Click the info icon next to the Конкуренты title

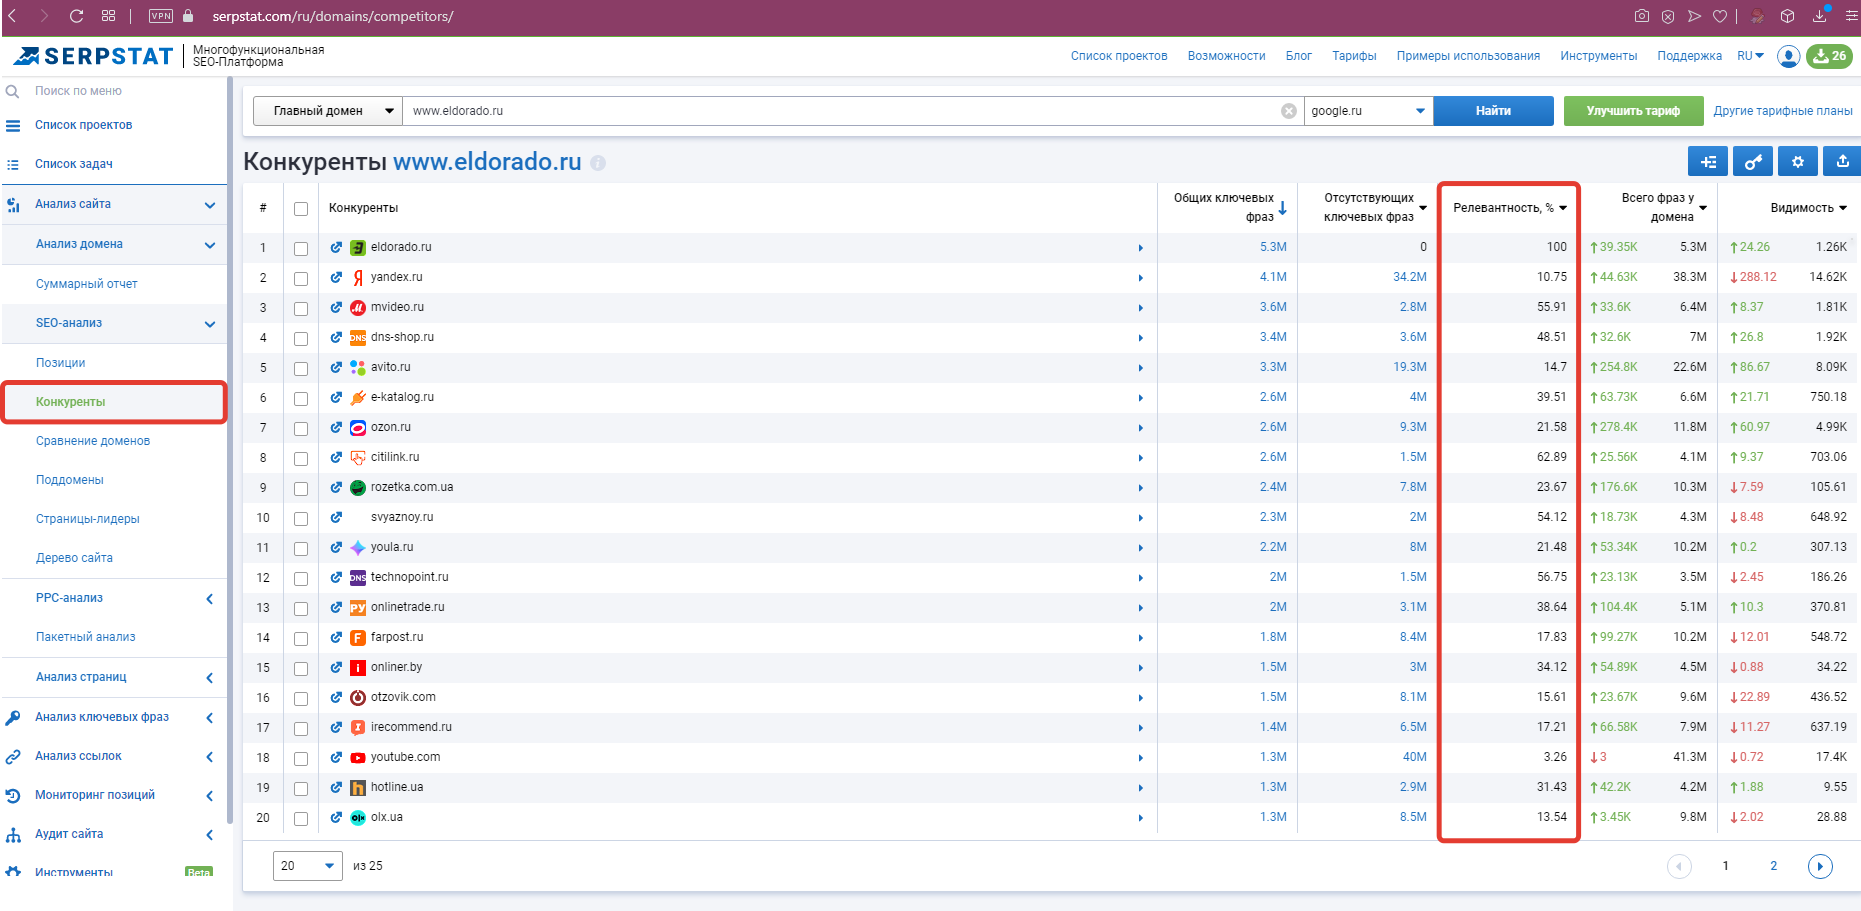pyautogui.click(x=598, y=163)
